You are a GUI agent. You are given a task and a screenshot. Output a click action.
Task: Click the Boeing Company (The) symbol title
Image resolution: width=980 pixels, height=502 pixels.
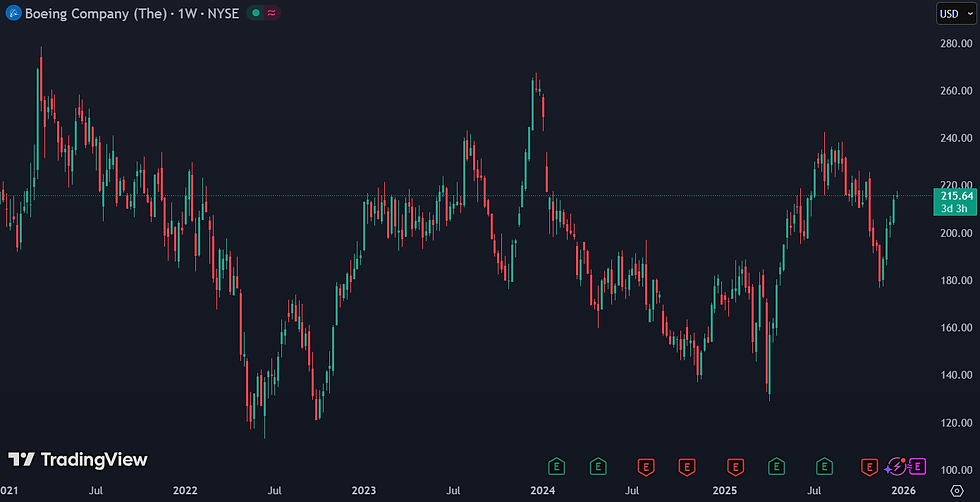96,13
